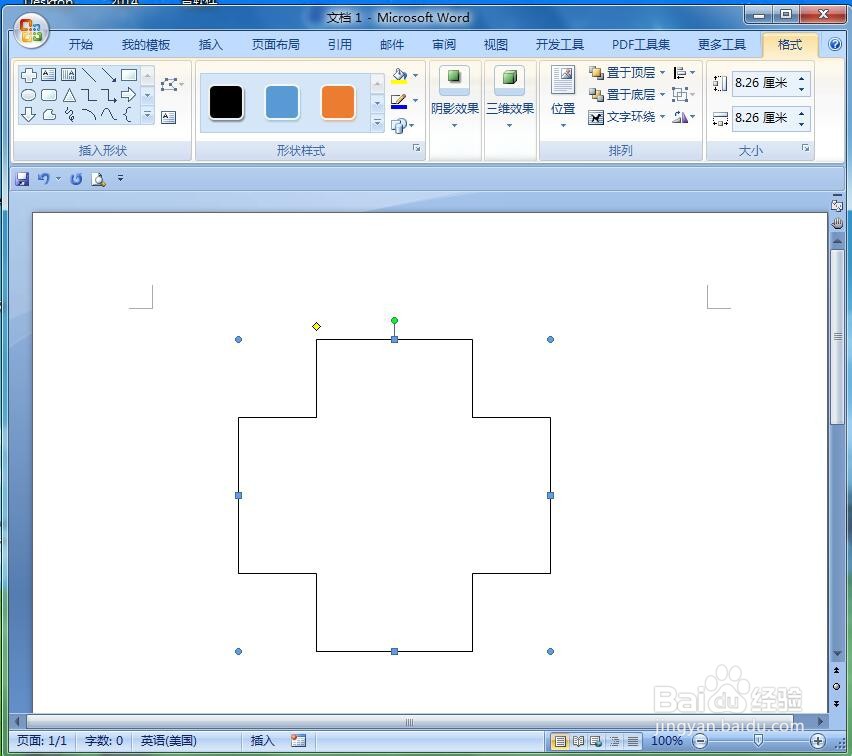This screenshot has width=852, height=756.
Task: Choose the arc shape
Action: pos(89,115)
